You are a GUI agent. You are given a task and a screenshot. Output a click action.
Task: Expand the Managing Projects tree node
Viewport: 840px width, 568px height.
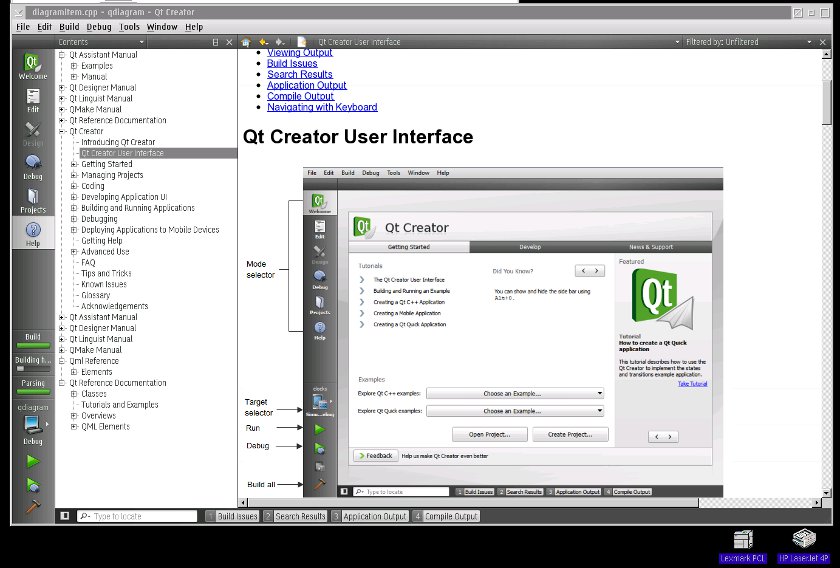[x=74, y=175]
